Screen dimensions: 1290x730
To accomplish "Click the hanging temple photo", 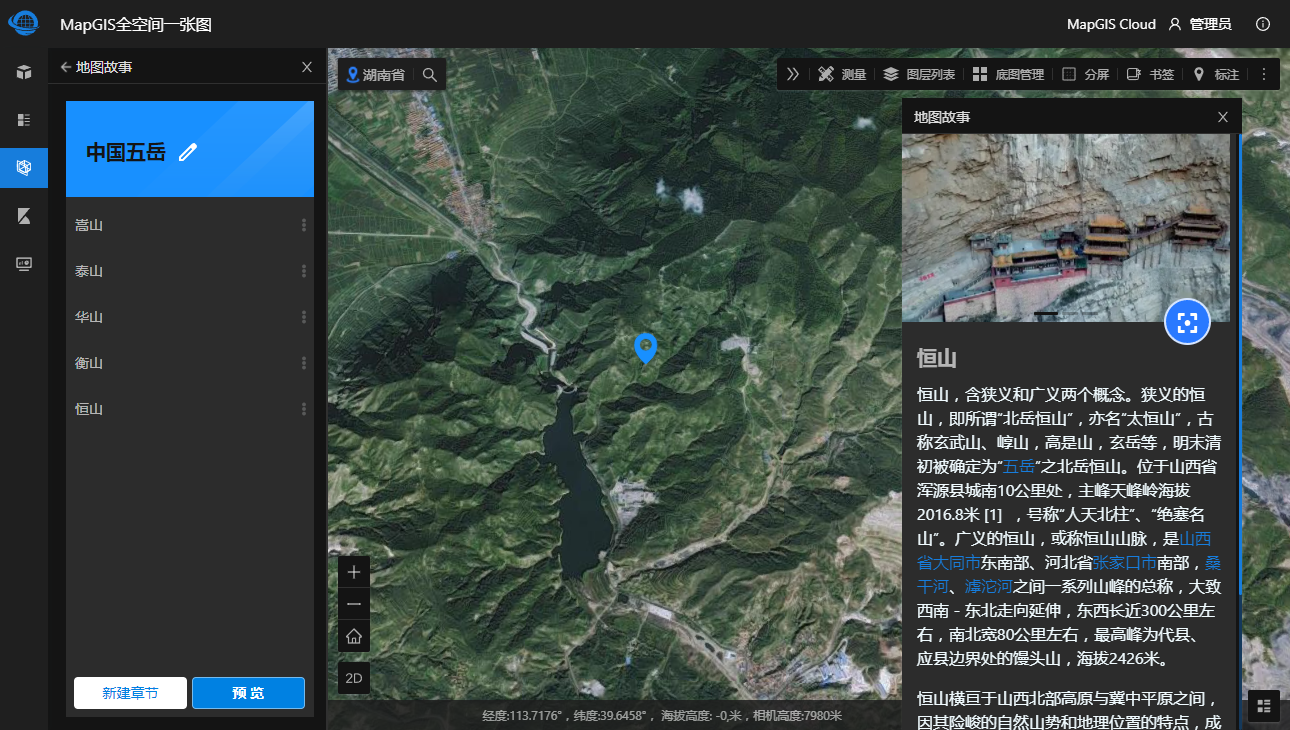I will 1066,227.
